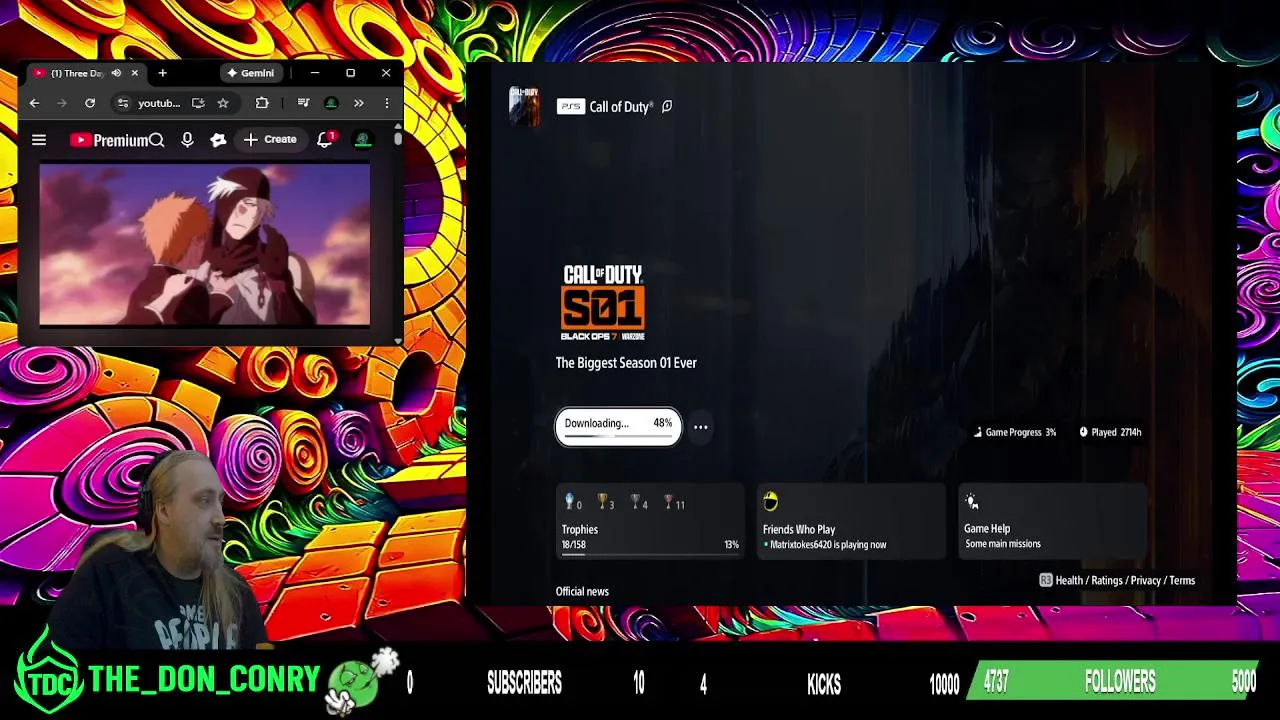Click the YouTube Create button
1280x720 pixels.
pyautogui.click(x=270, y=140)
